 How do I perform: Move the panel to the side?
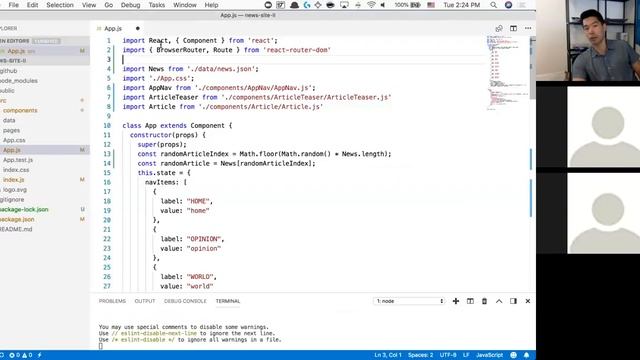pos(513,301)
